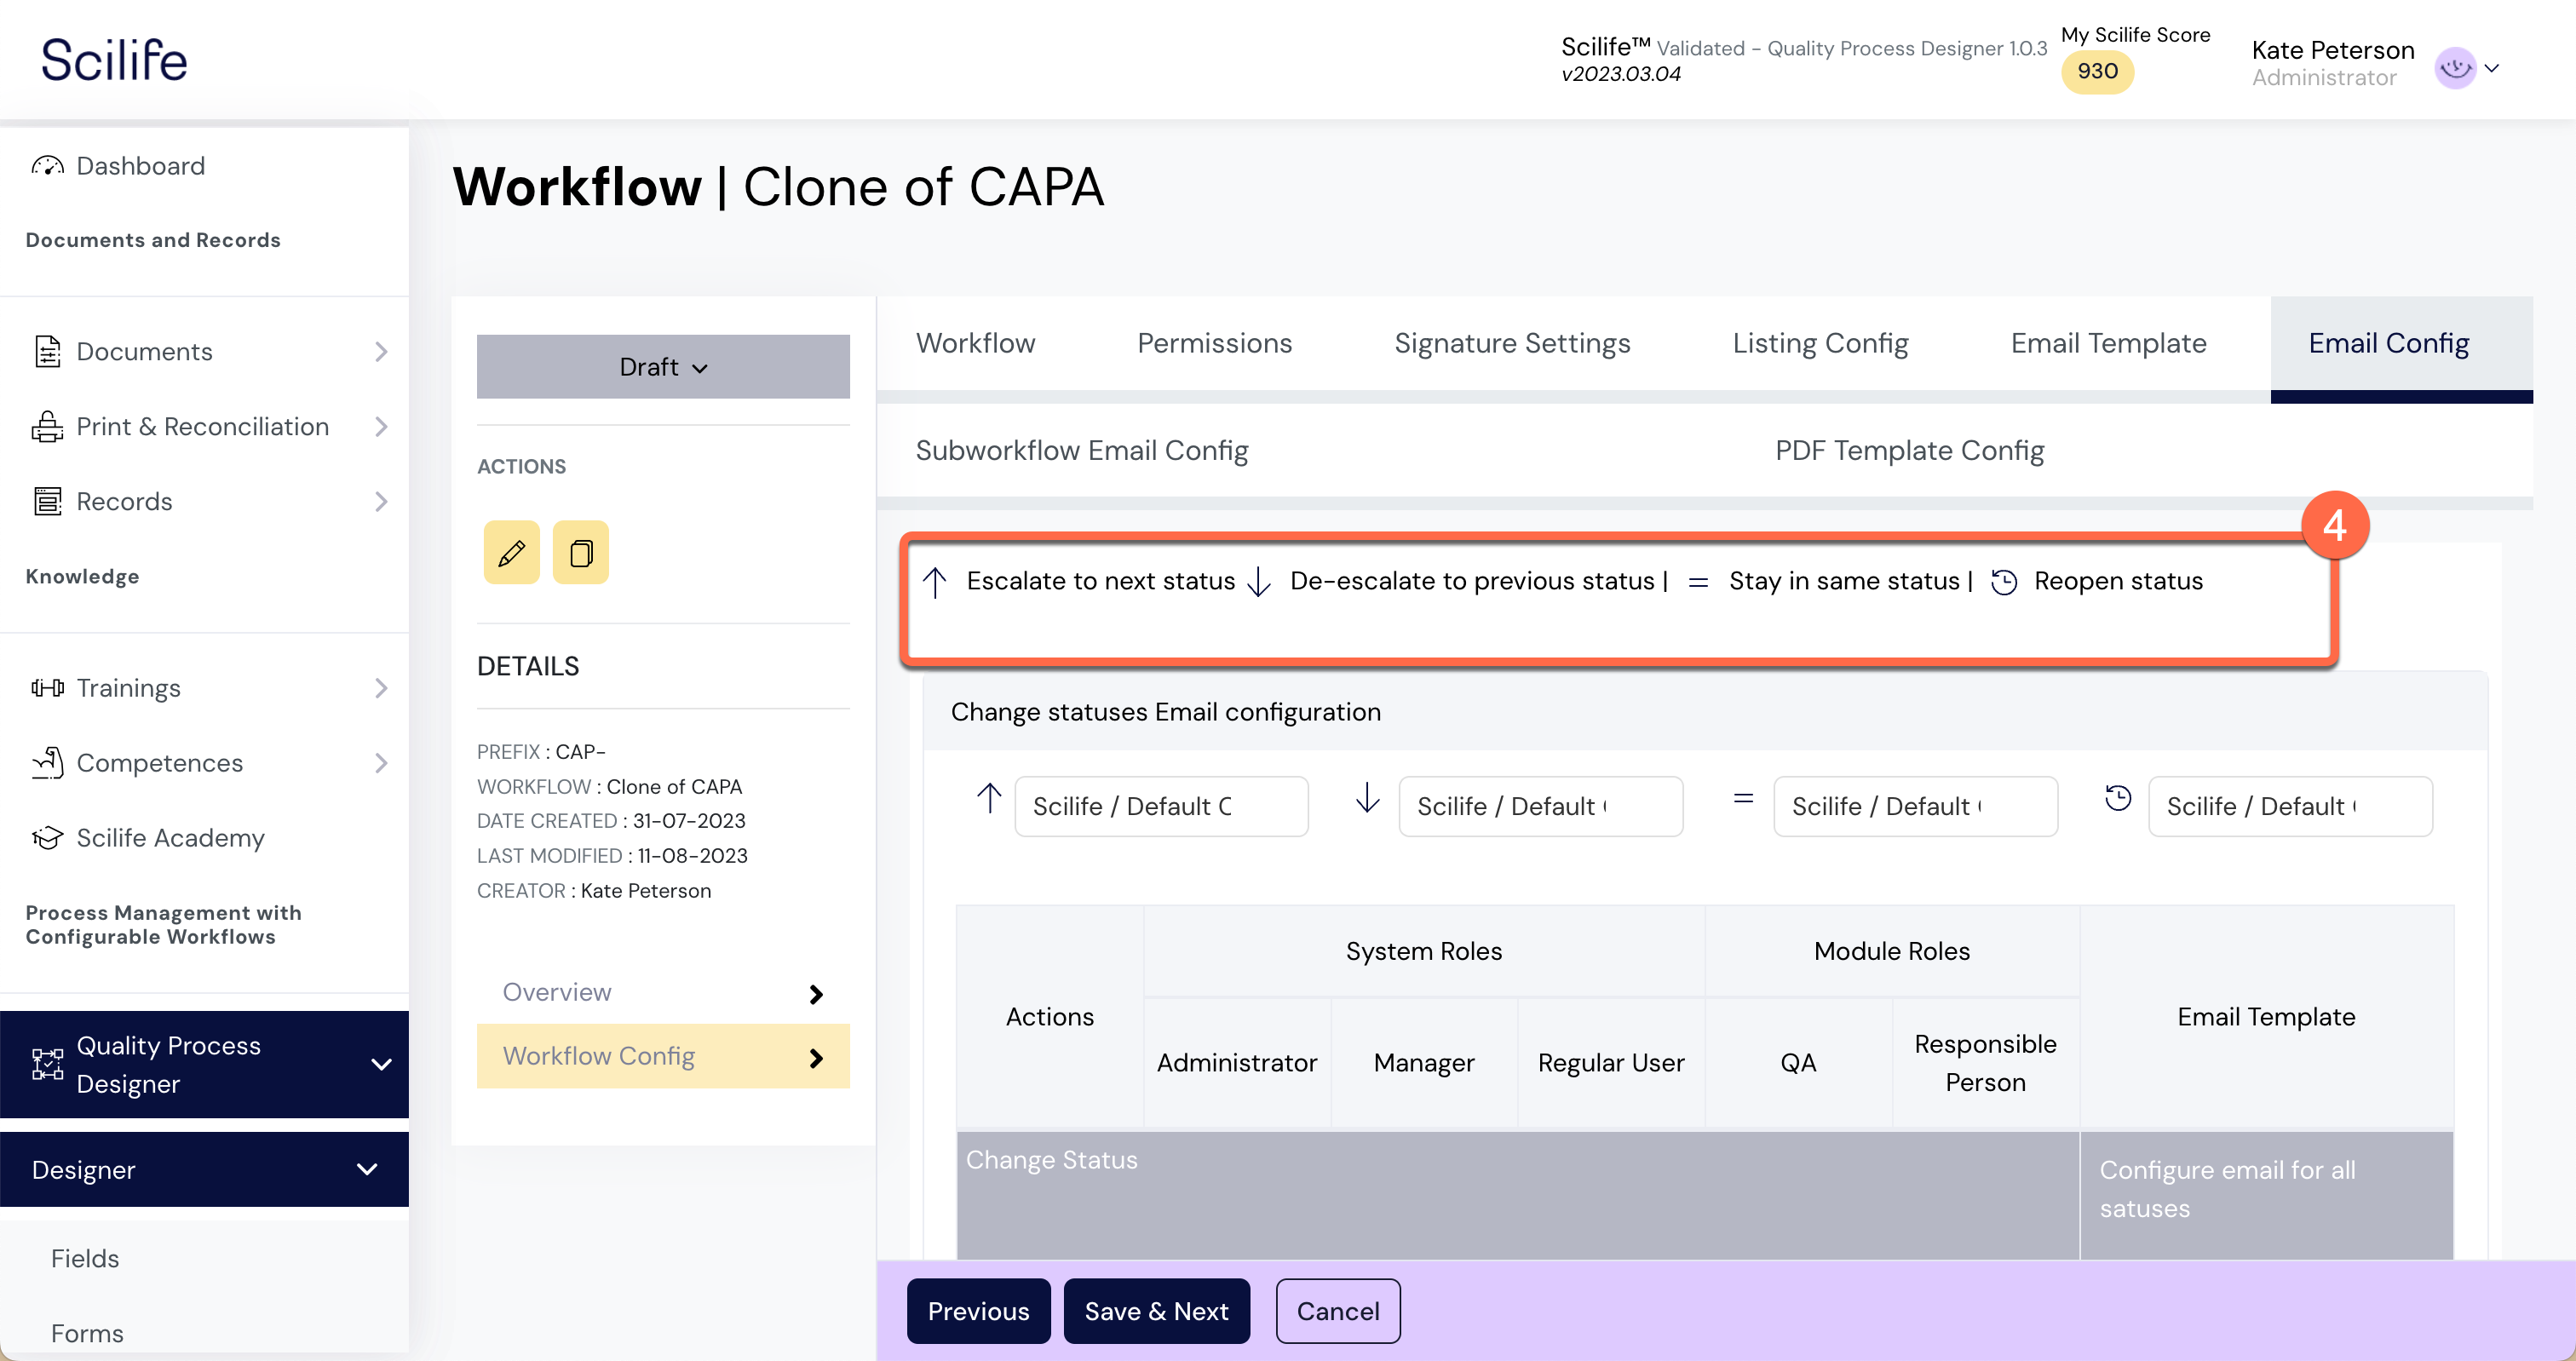The width and height of the screenshot is (2576, 1361).
Task: Click the Responsible Person column header
Action: (x=1985, y=1062)
